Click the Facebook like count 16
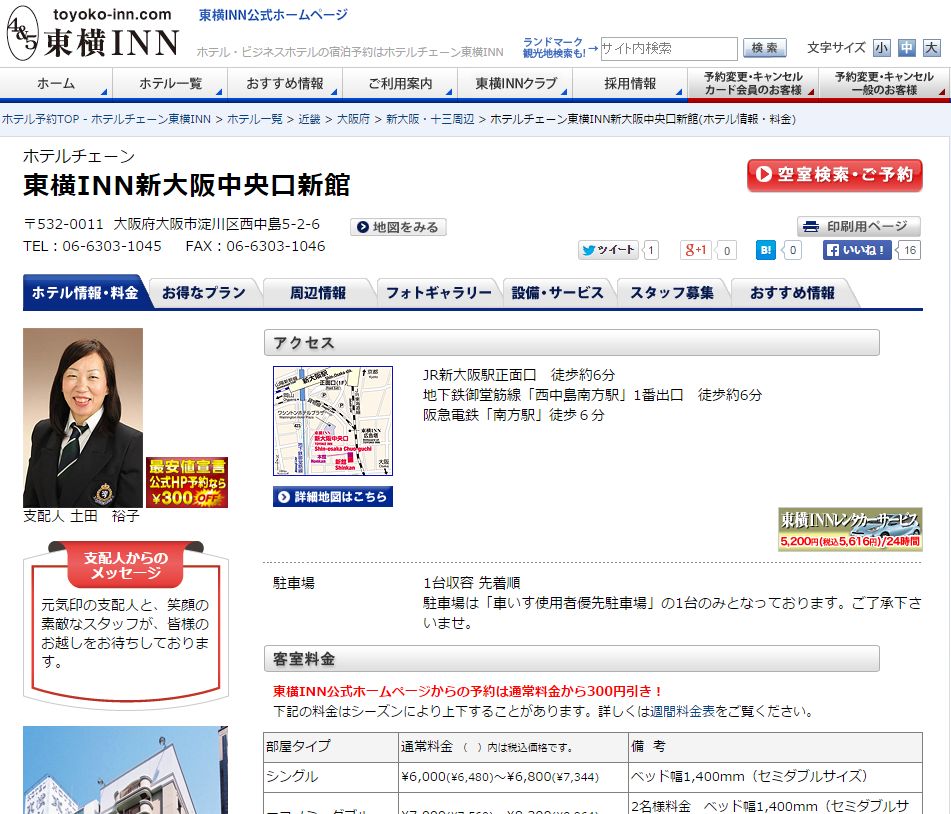951x814 pixels. [x=910, y=250]
